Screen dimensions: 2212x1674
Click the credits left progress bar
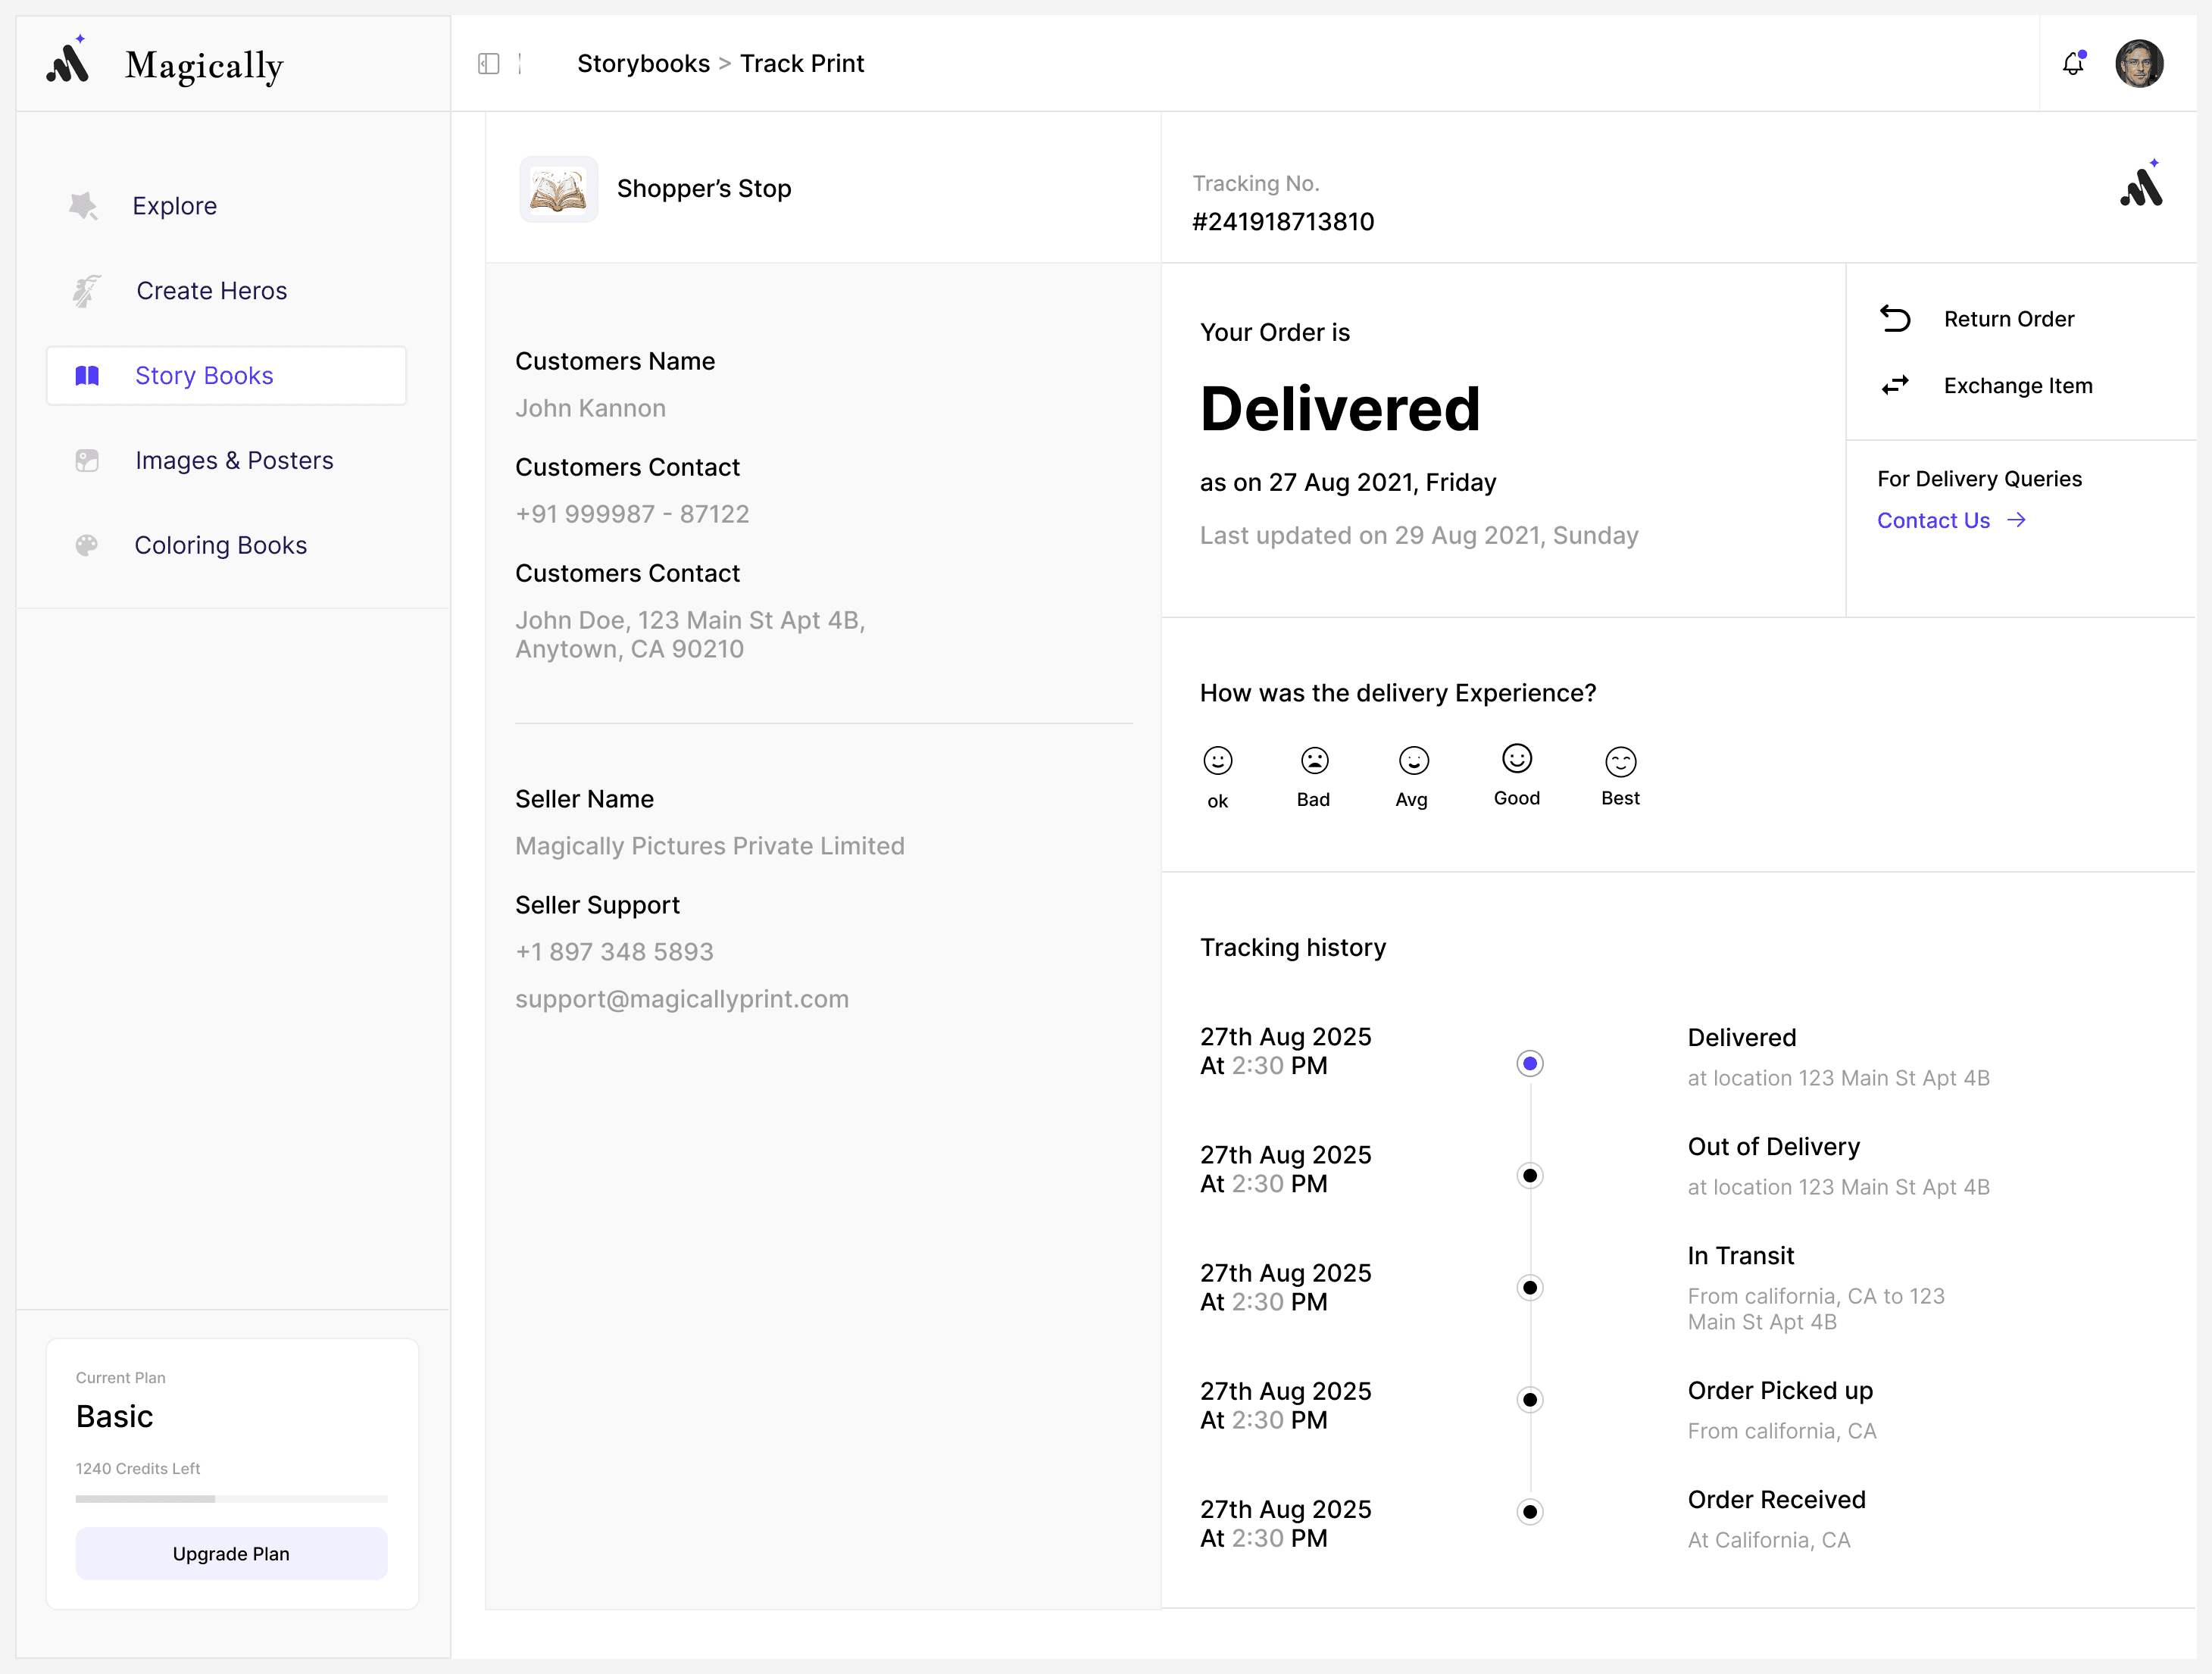(231, 1498)
